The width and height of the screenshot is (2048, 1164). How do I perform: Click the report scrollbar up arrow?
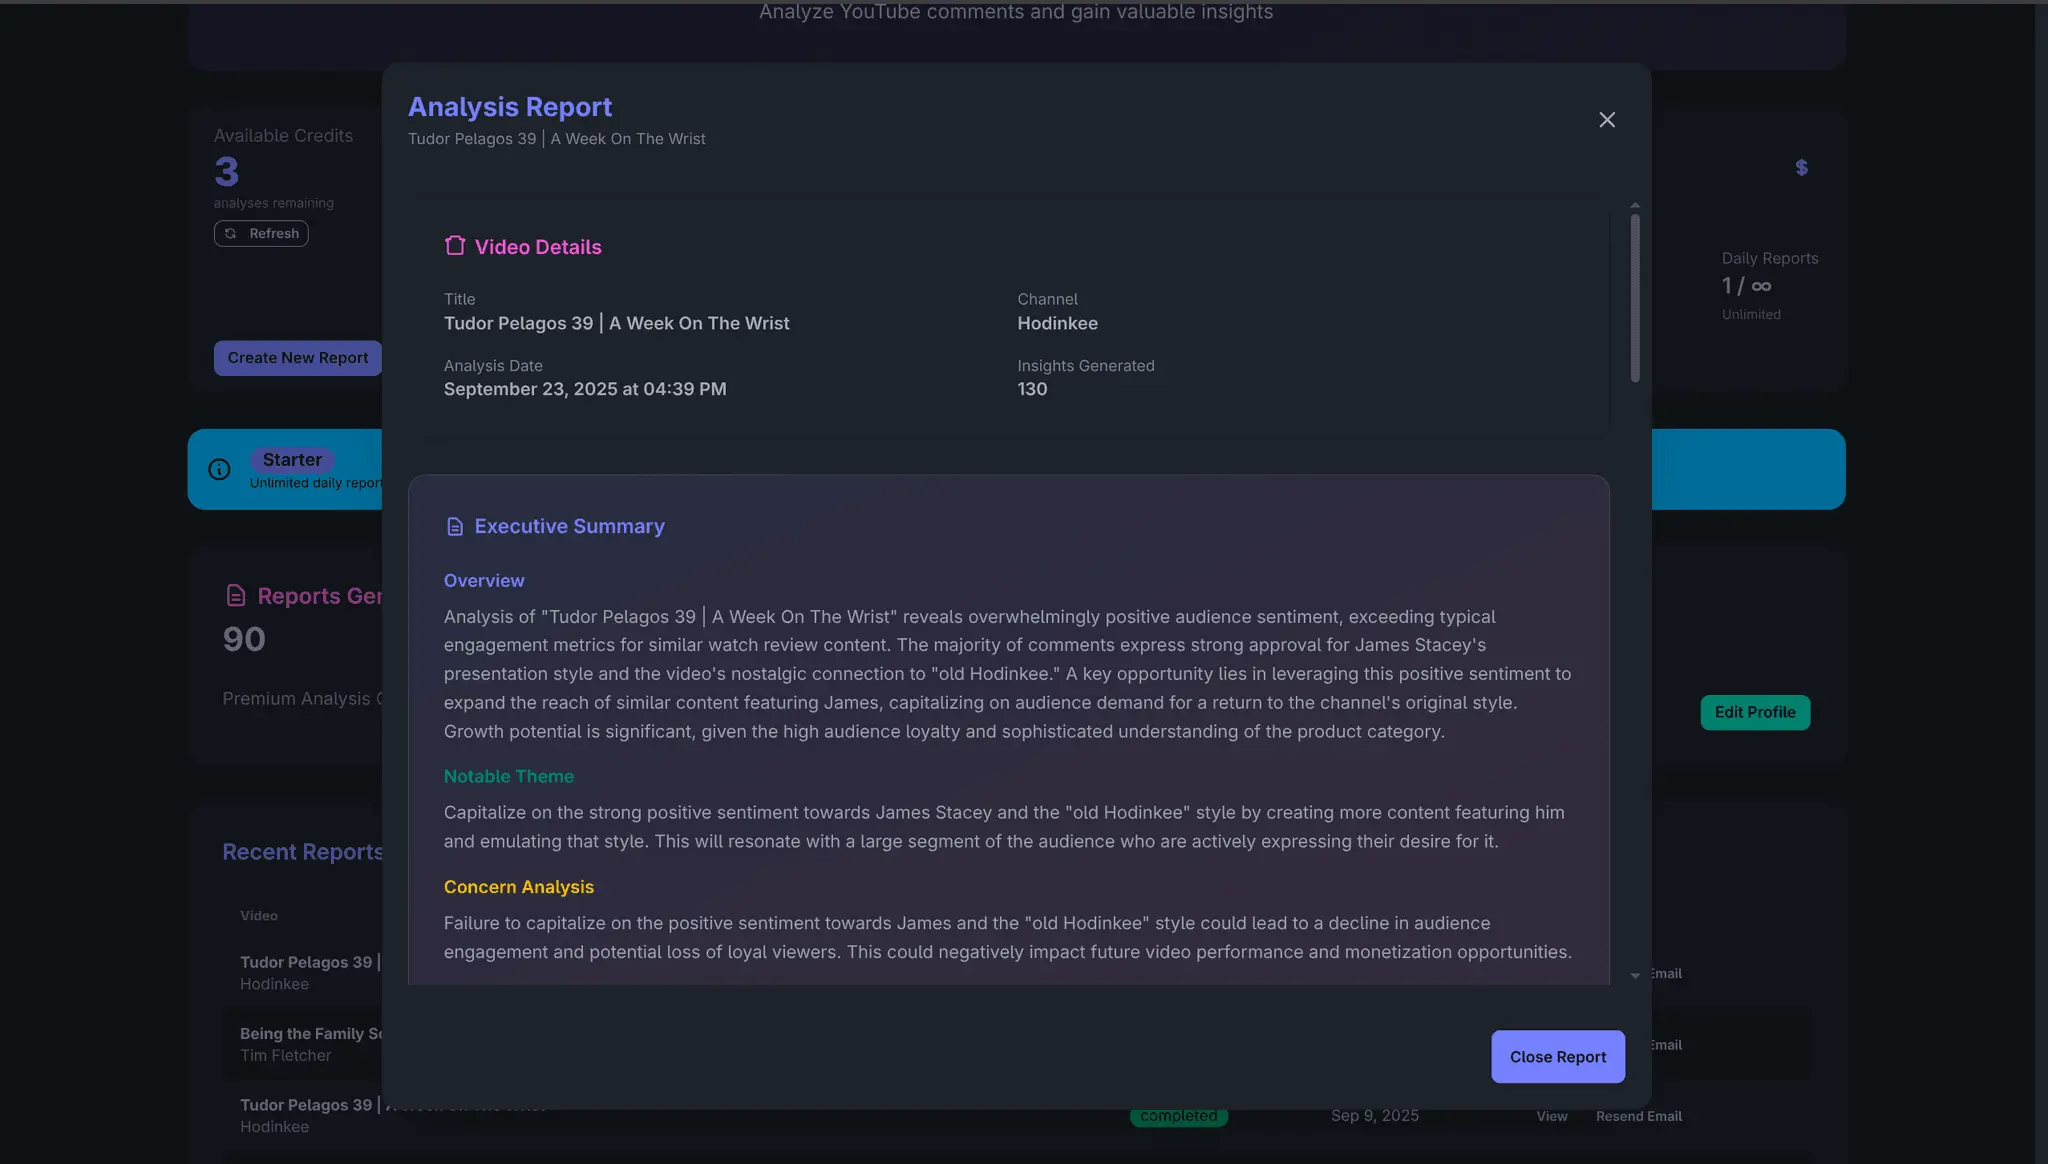click(1635, 205)
